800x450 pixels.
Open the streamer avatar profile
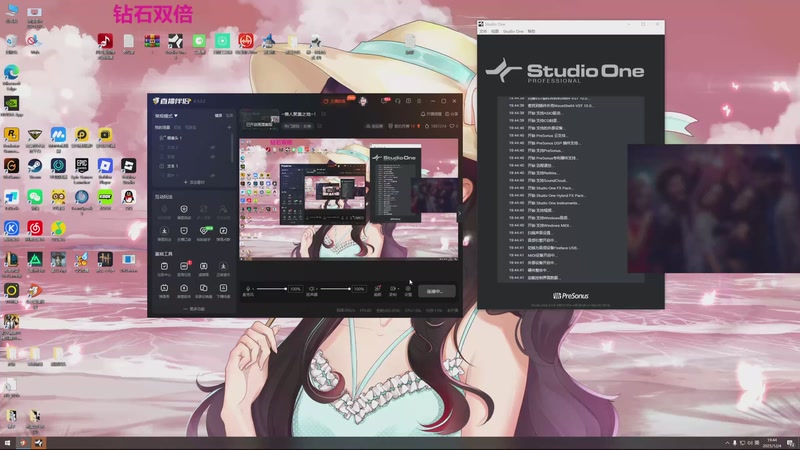363,101
